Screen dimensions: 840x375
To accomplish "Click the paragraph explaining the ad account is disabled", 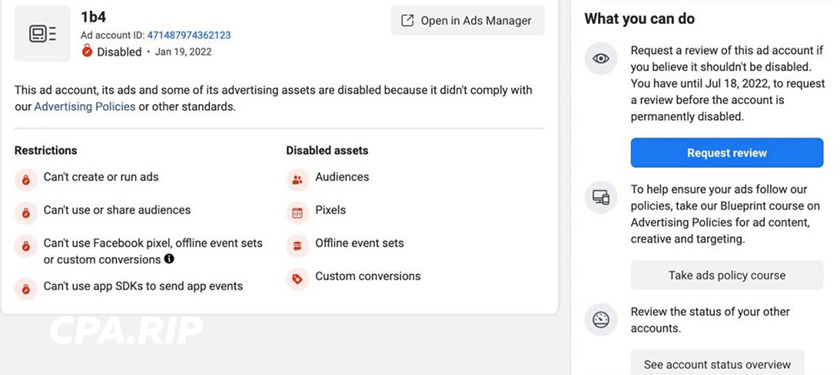I will [273, 98].
